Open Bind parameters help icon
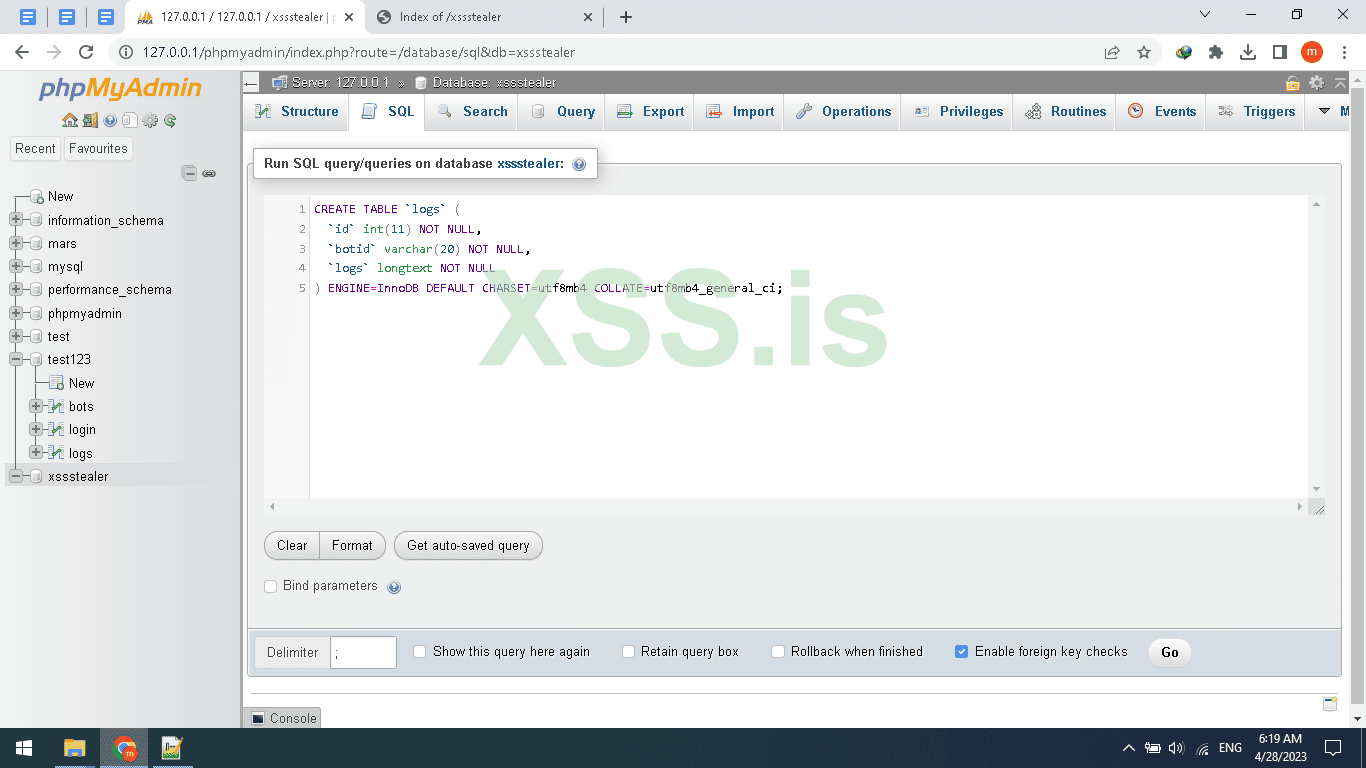 pos(394,587)
